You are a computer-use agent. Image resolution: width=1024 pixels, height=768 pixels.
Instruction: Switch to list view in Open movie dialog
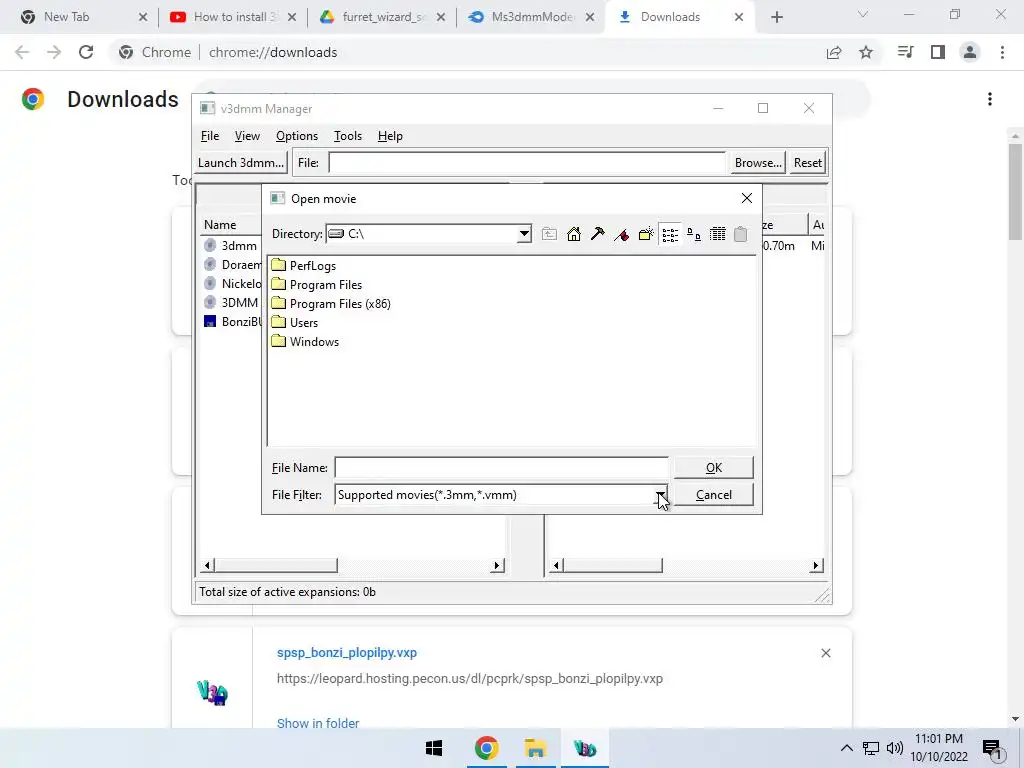(x=669, y=234)
